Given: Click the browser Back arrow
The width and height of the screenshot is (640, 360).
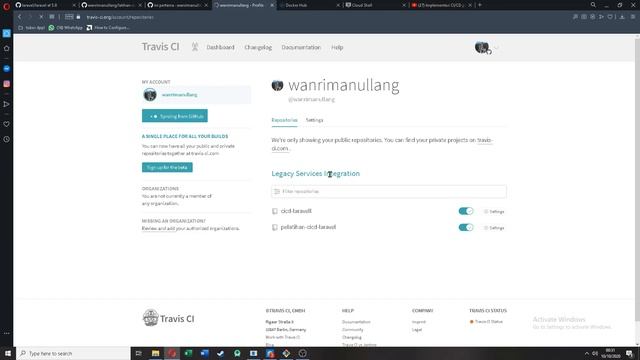Looking at the screenshot, I should [20, 17].
